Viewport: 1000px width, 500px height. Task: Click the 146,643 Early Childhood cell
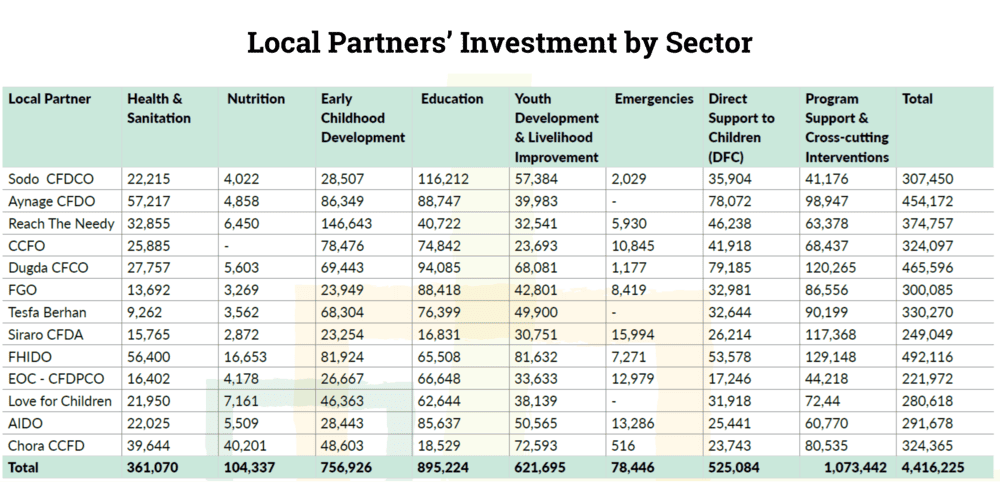pyautogui.click(x=346, y=223)
